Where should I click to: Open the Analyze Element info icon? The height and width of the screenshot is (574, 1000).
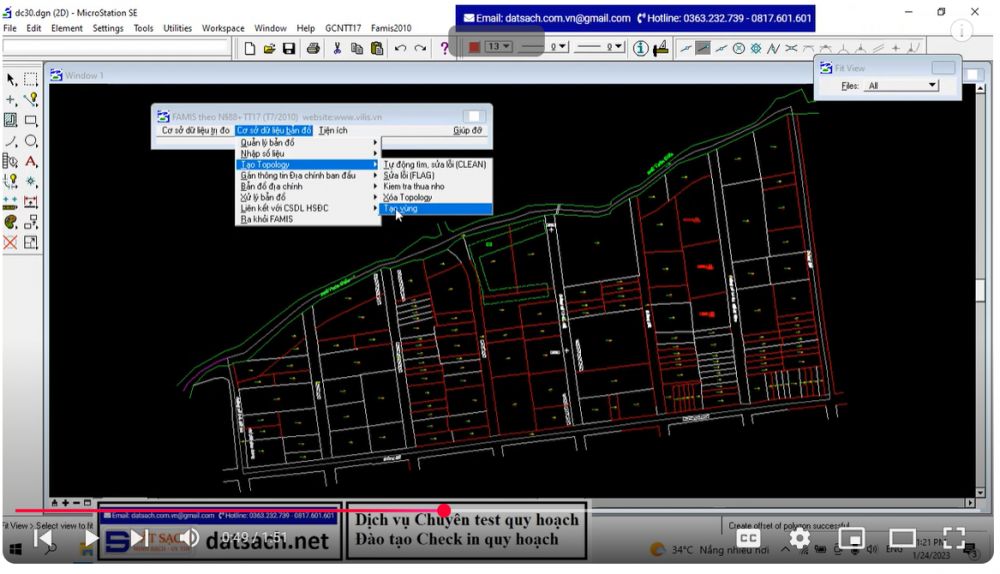click(x=641, y=48)
